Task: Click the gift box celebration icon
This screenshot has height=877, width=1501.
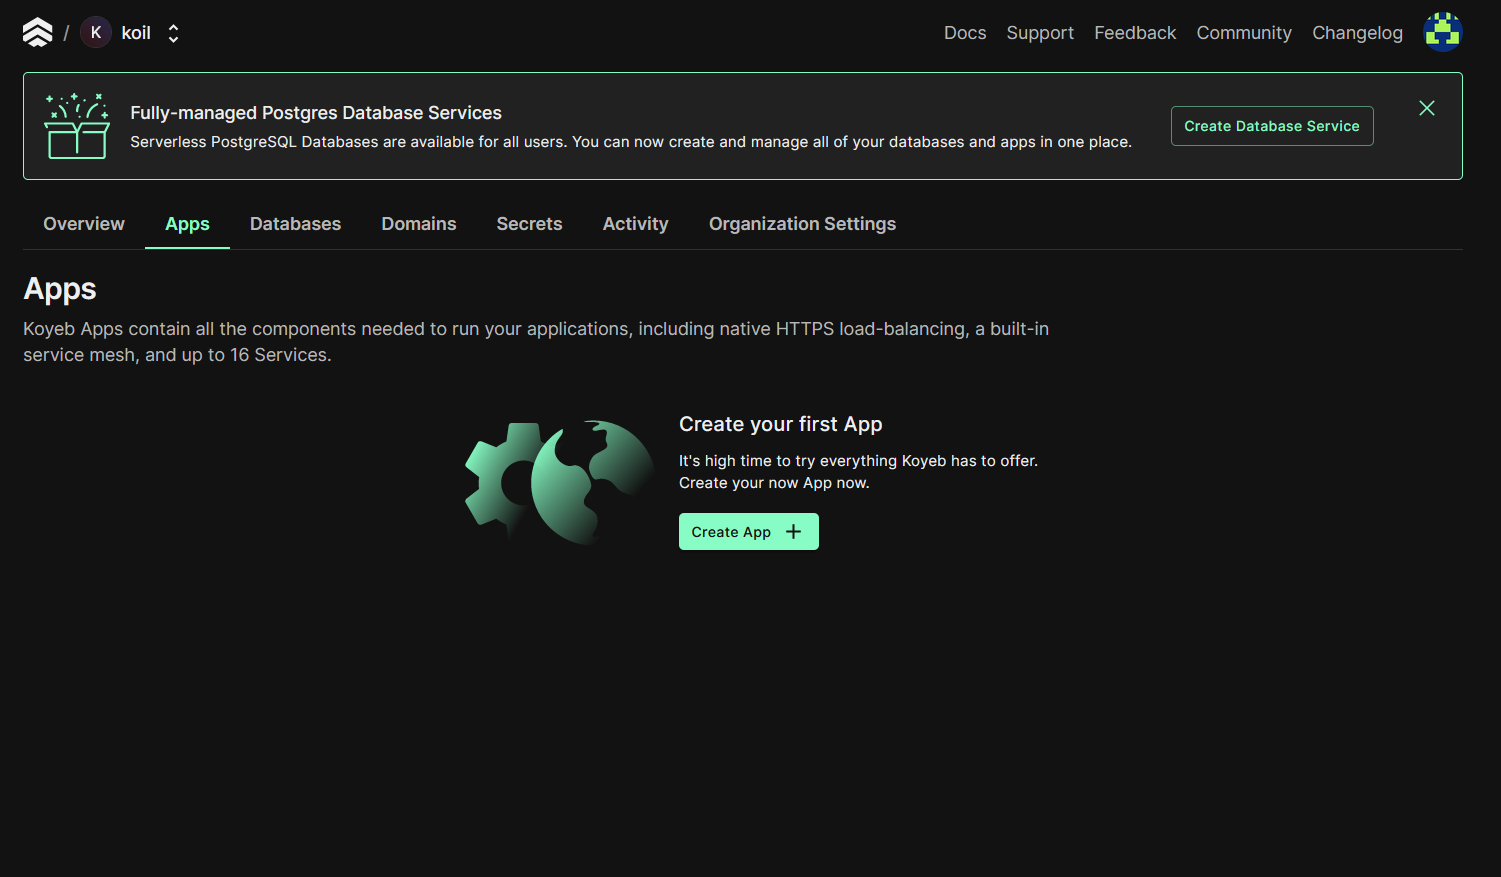Action: [x=77, y=126]
